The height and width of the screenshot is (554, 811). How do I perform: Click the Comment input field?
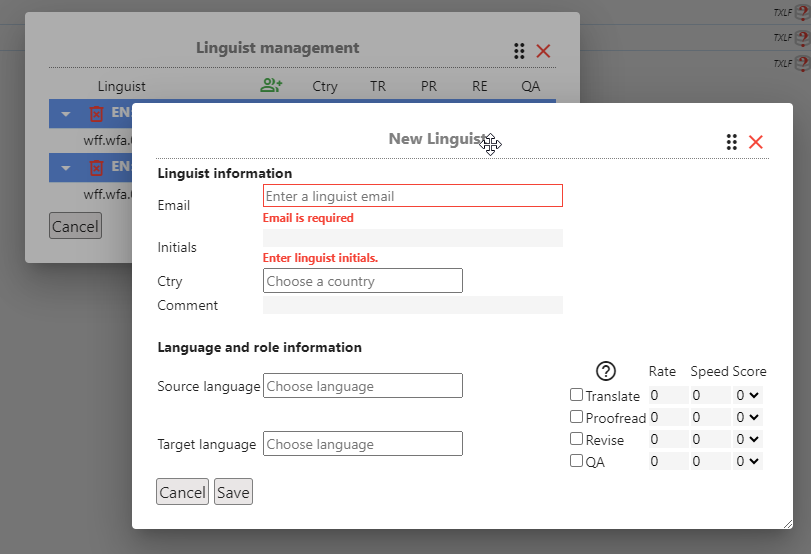pos(413,305)
